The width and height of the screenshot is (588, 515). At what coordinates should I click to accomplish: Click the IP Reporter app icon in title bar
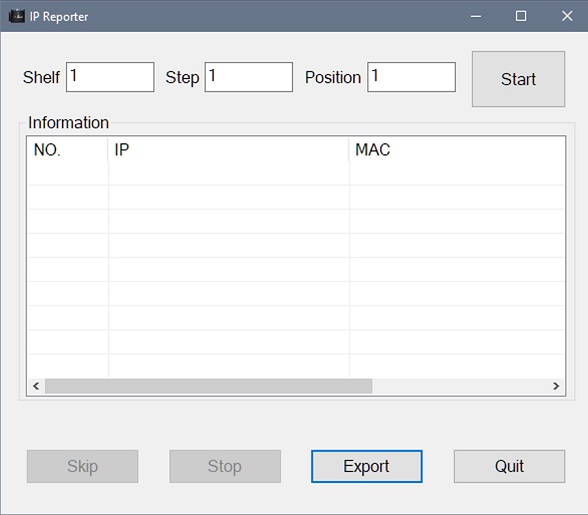[x=16, y=16]
